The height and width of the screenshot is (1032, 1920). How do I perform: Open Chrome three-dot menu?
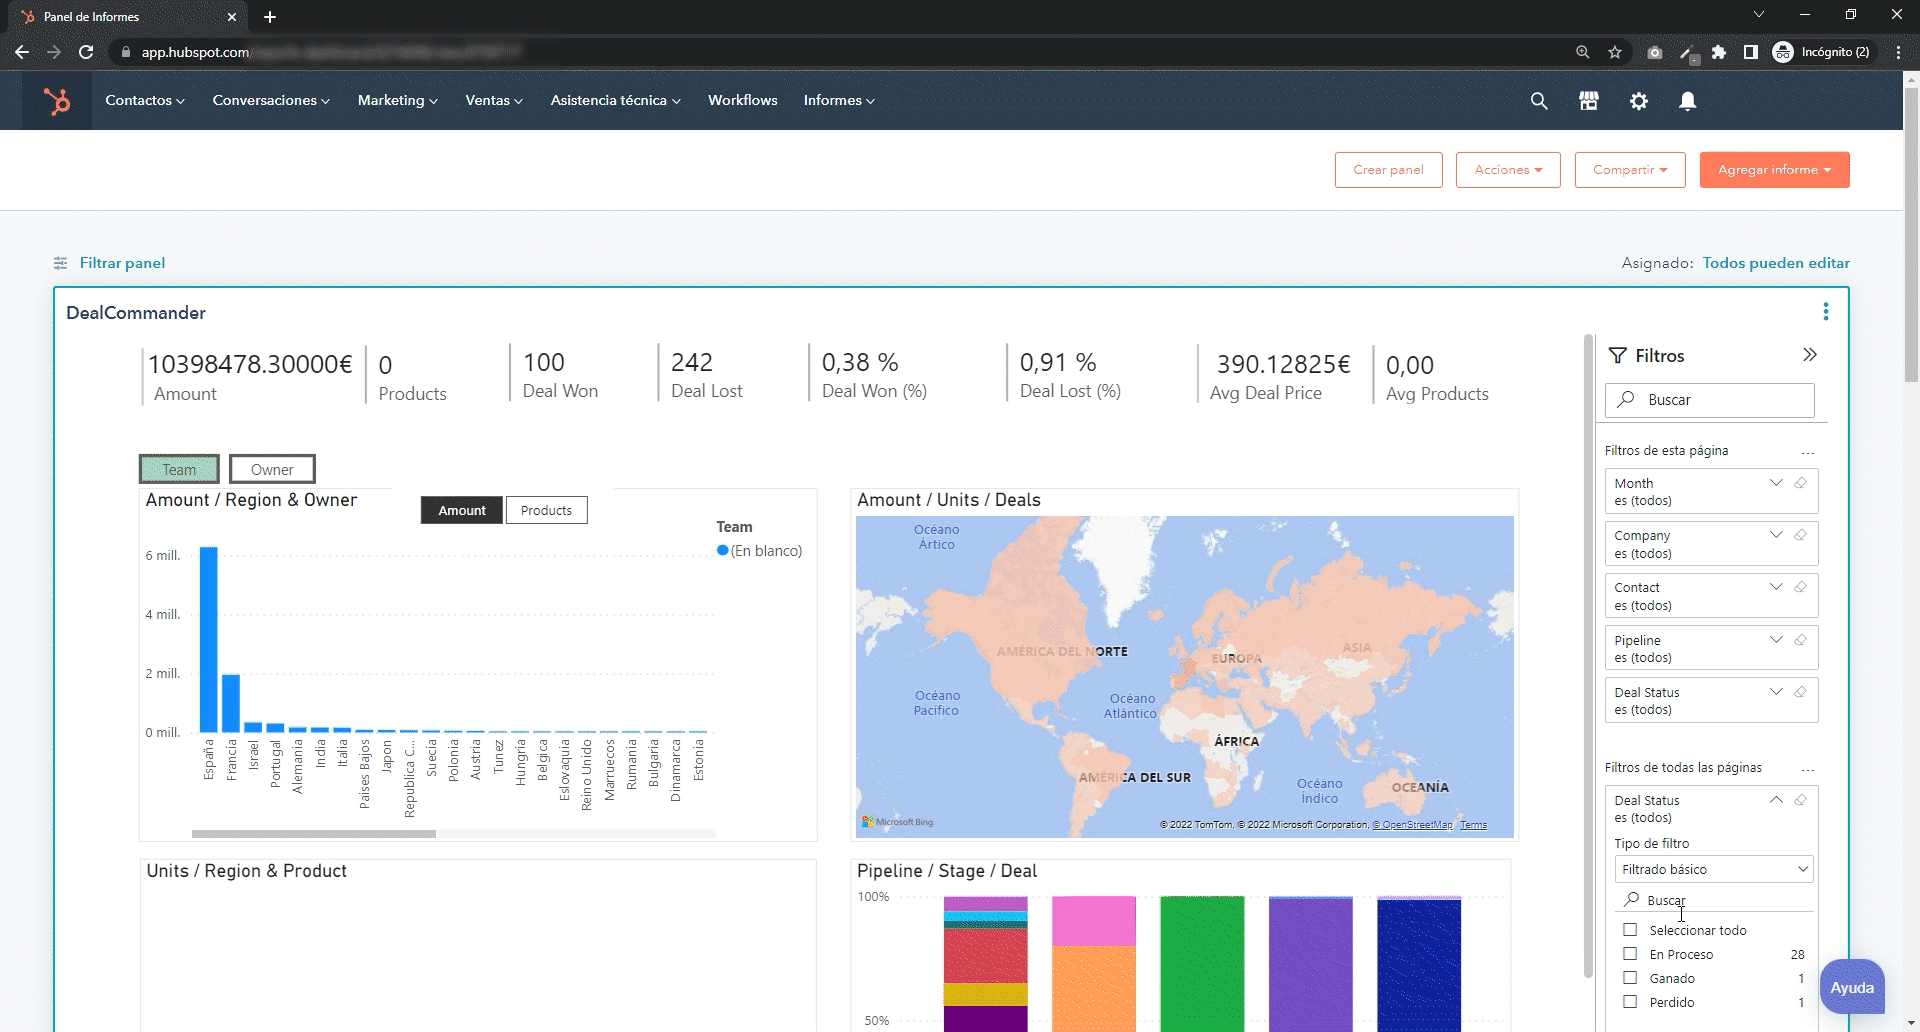[1898, 52]
